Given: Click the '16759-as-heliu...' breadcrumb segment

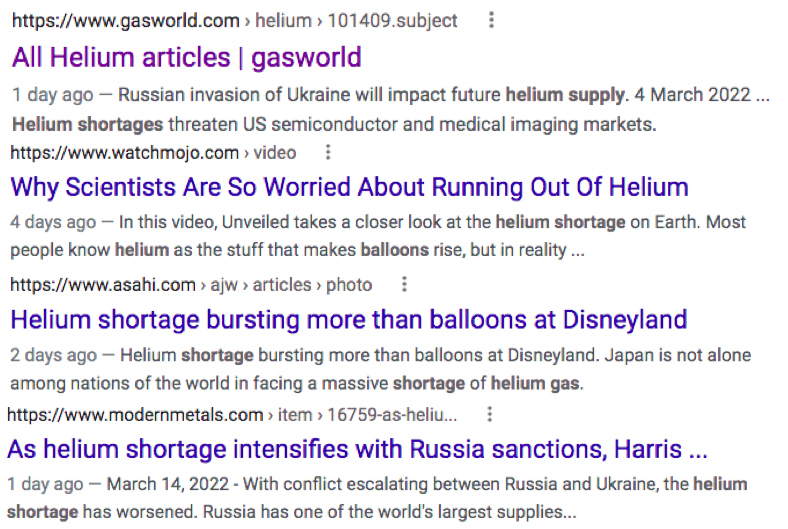Looking at the screenshot, I should [x=392, y=415].
